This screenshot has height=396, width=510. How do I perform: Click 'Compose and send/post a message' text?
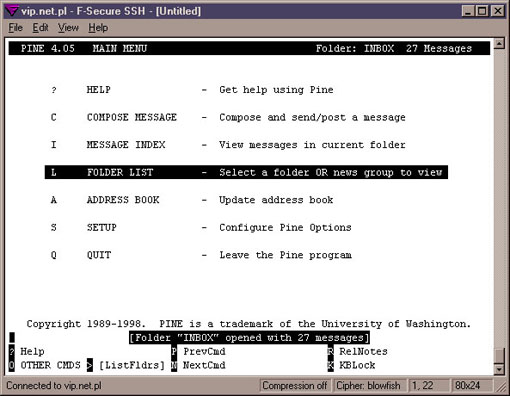click(x=312, y=117)
